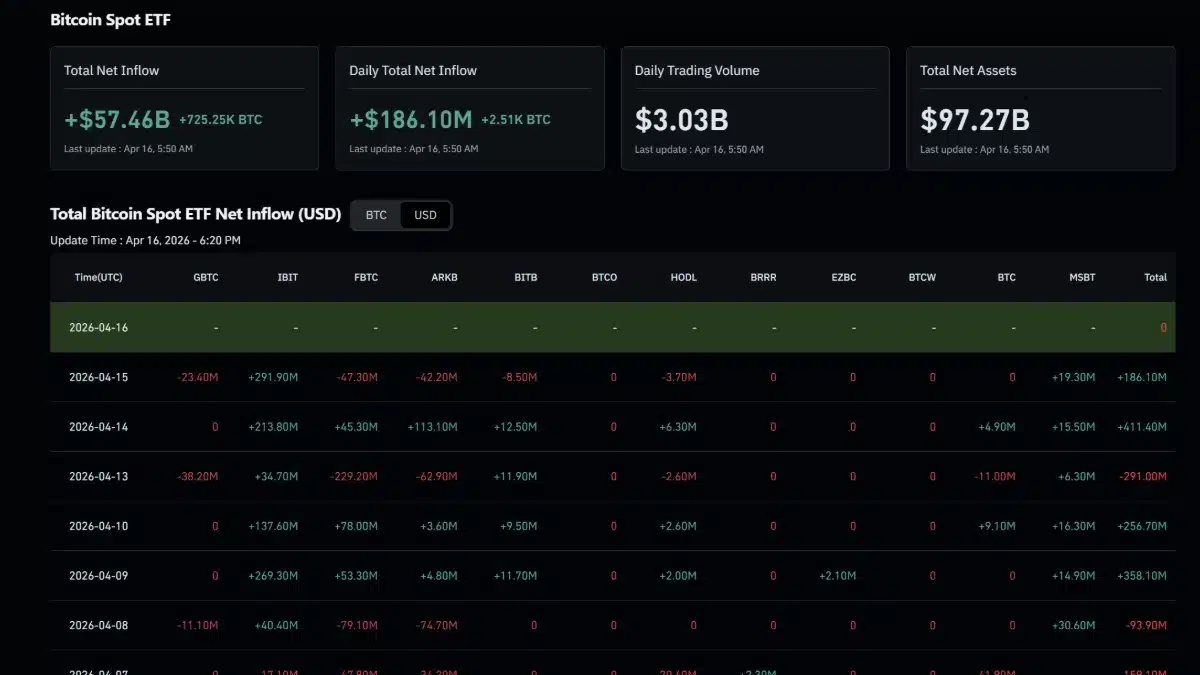This screenshot has height=675, width=1200.
Task: Click the HODL column header
Action: point(683,277)
